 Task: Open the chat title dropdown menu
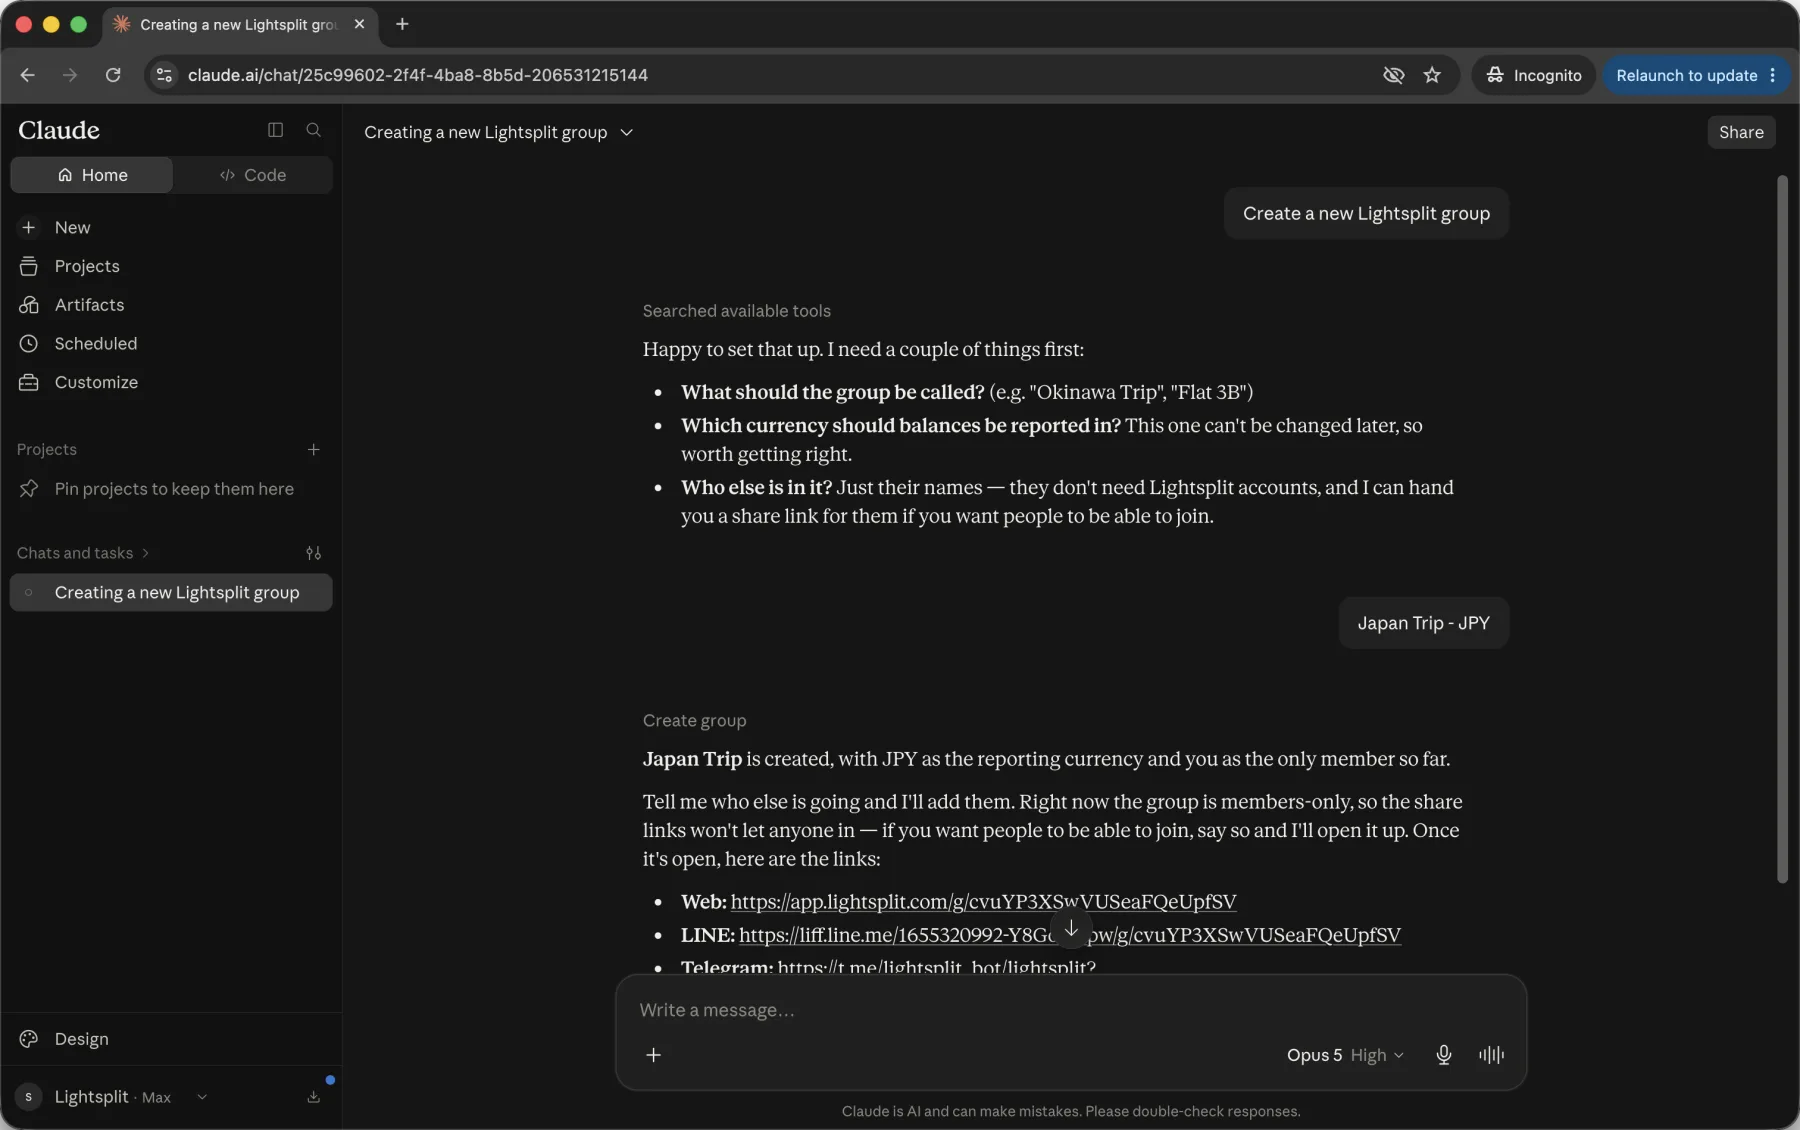[626, 132]
